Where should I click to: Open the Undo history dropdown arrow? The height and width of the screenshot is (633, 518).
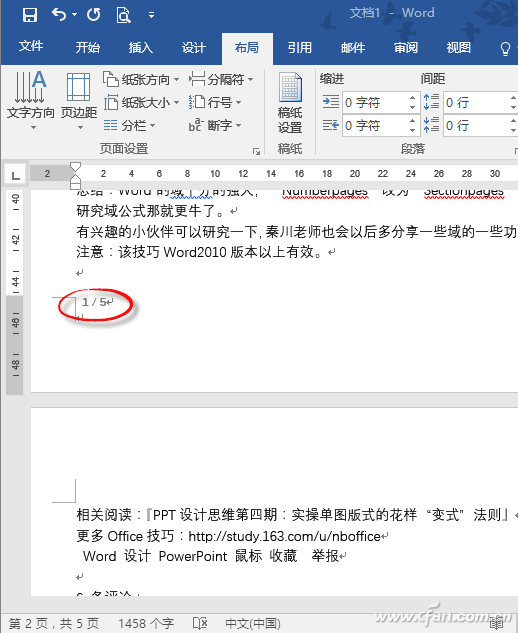click(74, 15)
